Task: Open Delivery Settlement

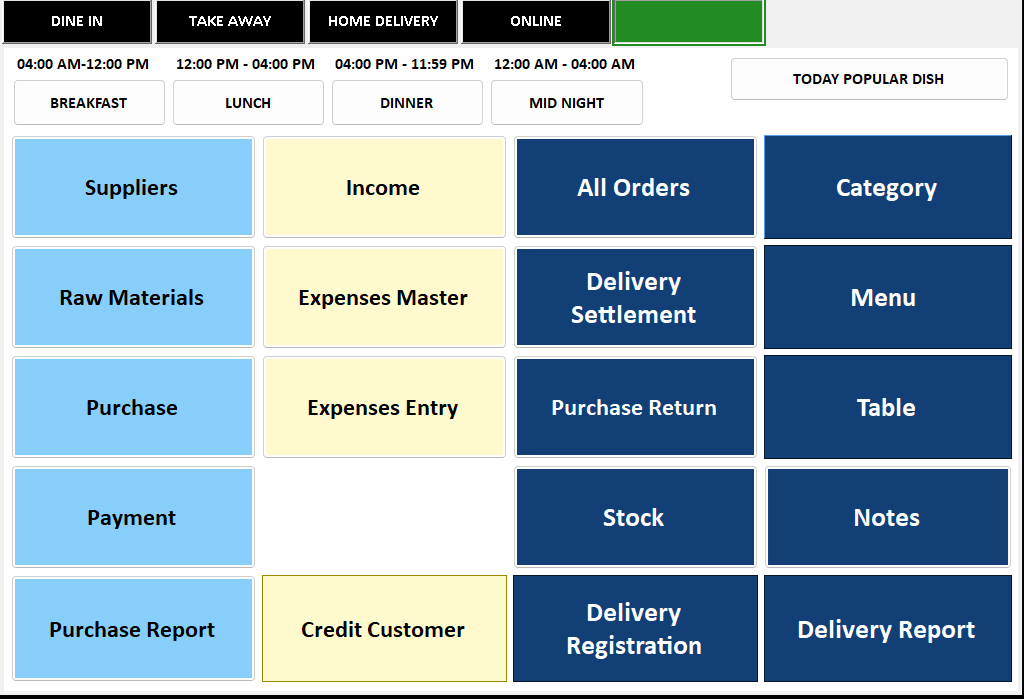Action: (x=635, y=297)
